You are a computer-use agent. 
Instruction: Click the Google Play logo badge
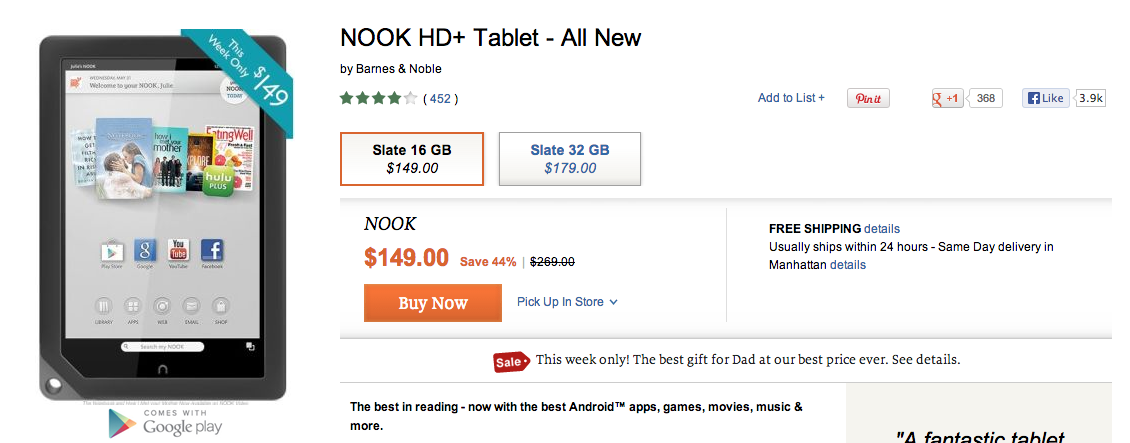(x=164, y=423)
